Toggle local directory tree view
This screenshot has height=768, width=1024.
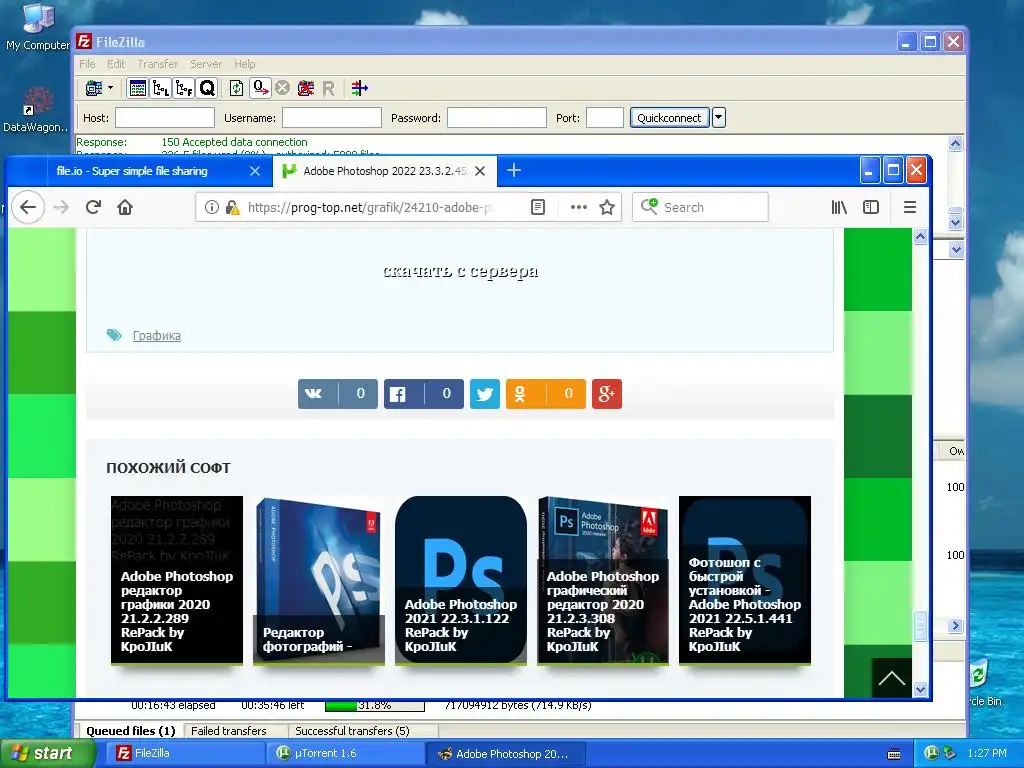point(161,88)
